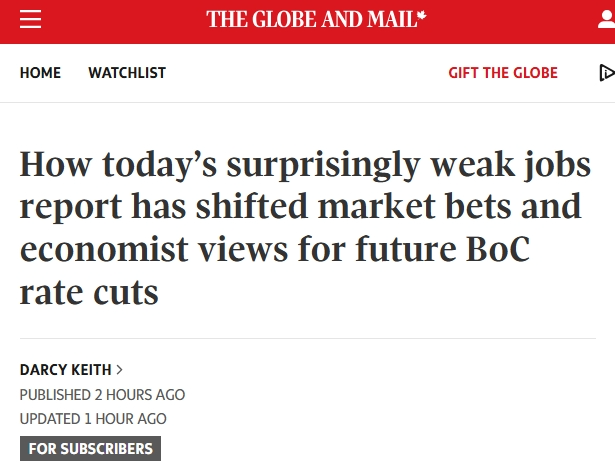Image resolution: width=615 pixels, height=476 pixels.
Task: Click the UPDATED 1 HOUR AGO timestamp
Action: [93, 419]
